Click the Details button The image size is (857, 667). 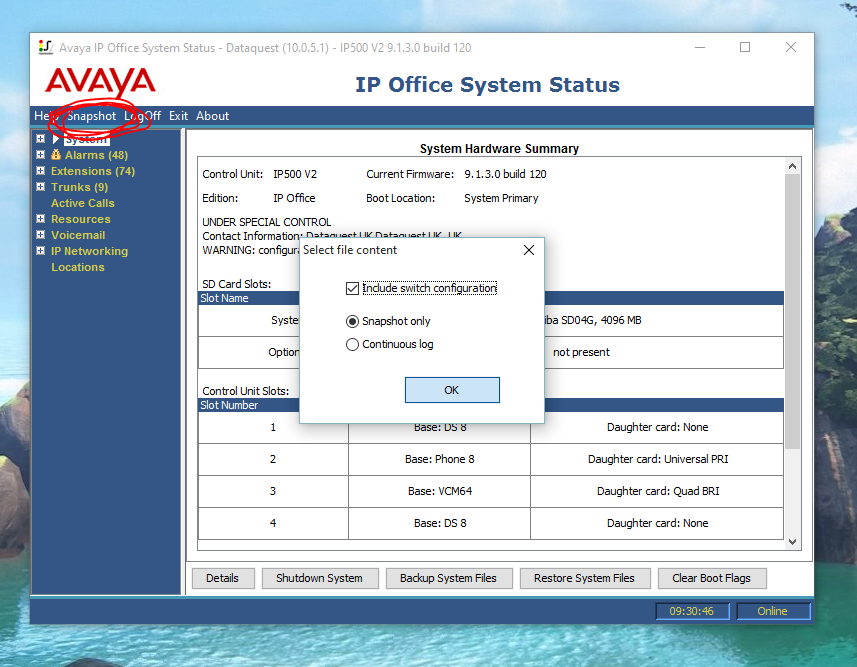coord(223,578)
